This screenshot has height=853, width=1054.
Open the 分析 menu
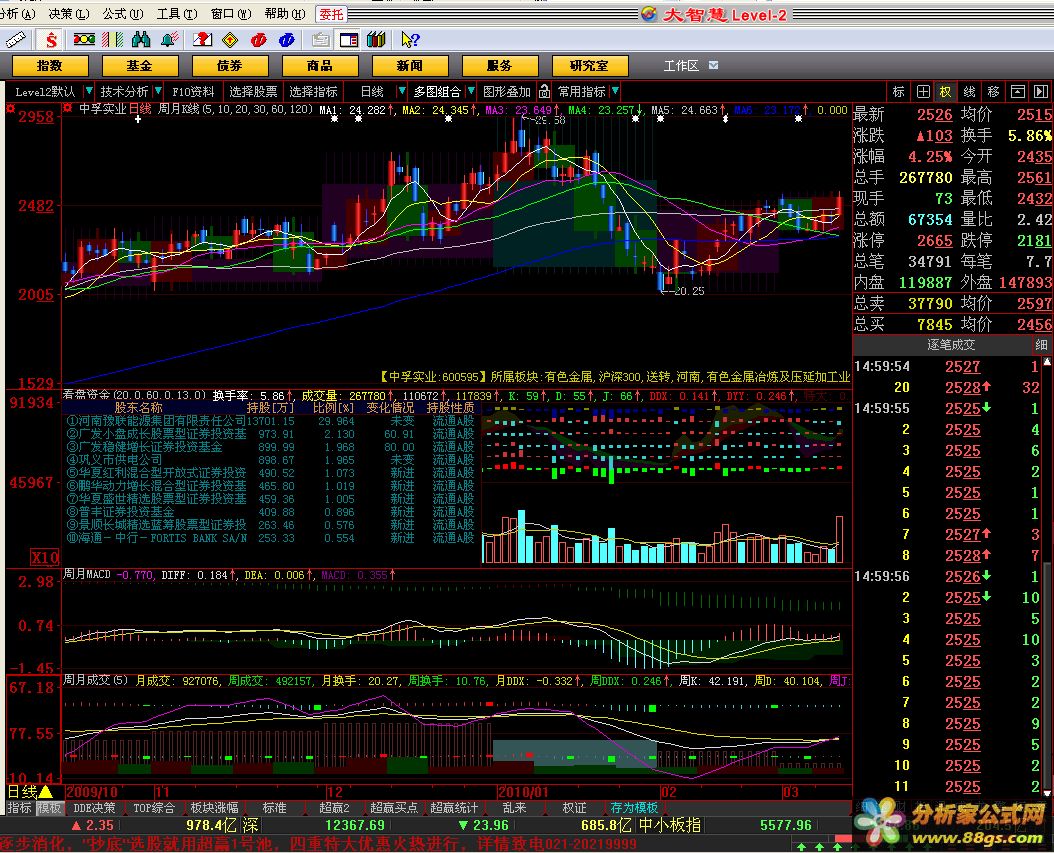tap(17, 14)
